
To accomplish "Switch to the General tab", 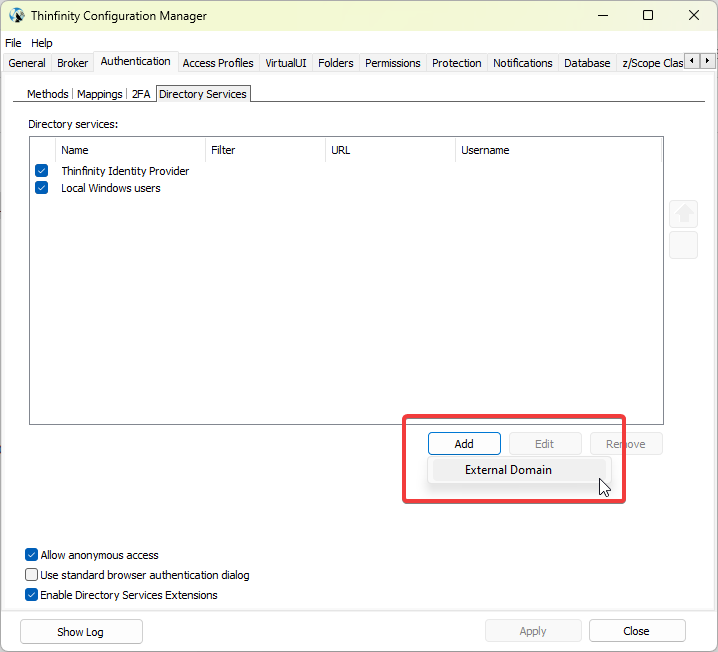I will pyautogui.click(x=27, y=63).
